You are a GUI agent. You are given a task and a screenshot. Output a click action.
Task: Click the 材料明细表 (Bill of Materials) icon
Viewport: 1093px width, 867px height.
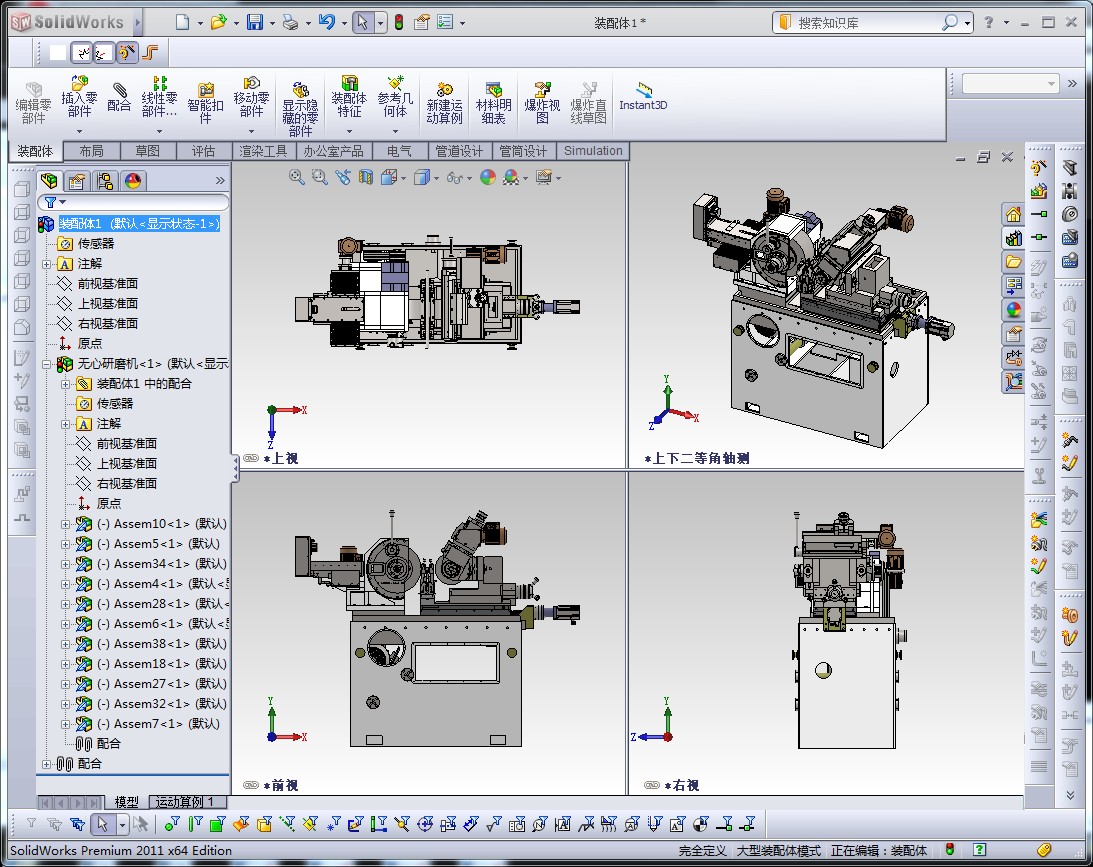click(x=493, y=90)
